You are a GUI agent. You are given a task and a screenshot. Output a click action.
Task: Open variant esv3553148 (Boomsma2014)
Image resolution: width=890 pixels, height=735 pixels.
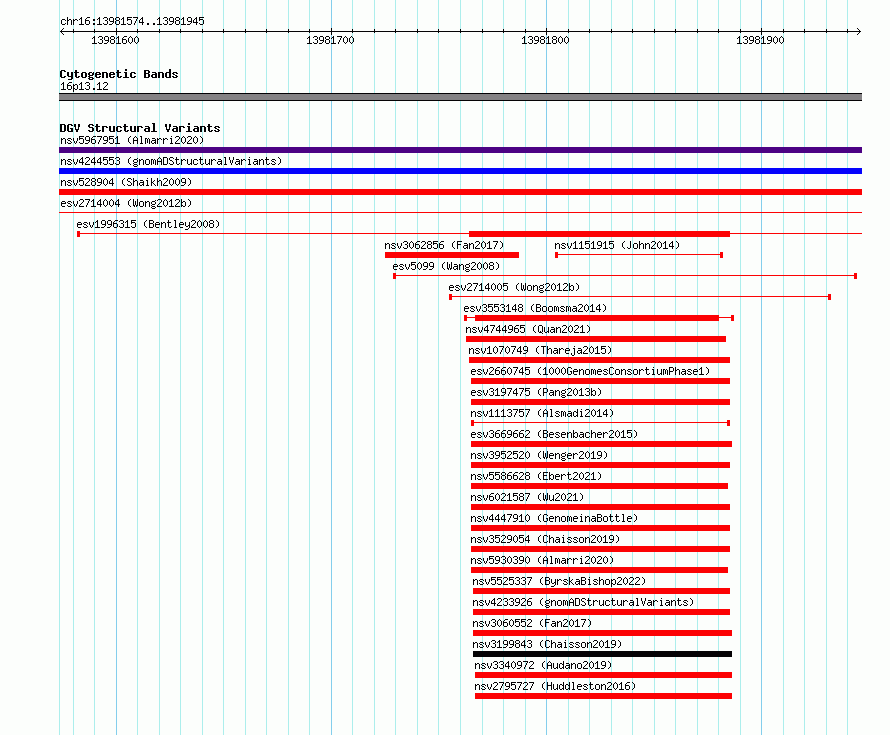point(535,308)
